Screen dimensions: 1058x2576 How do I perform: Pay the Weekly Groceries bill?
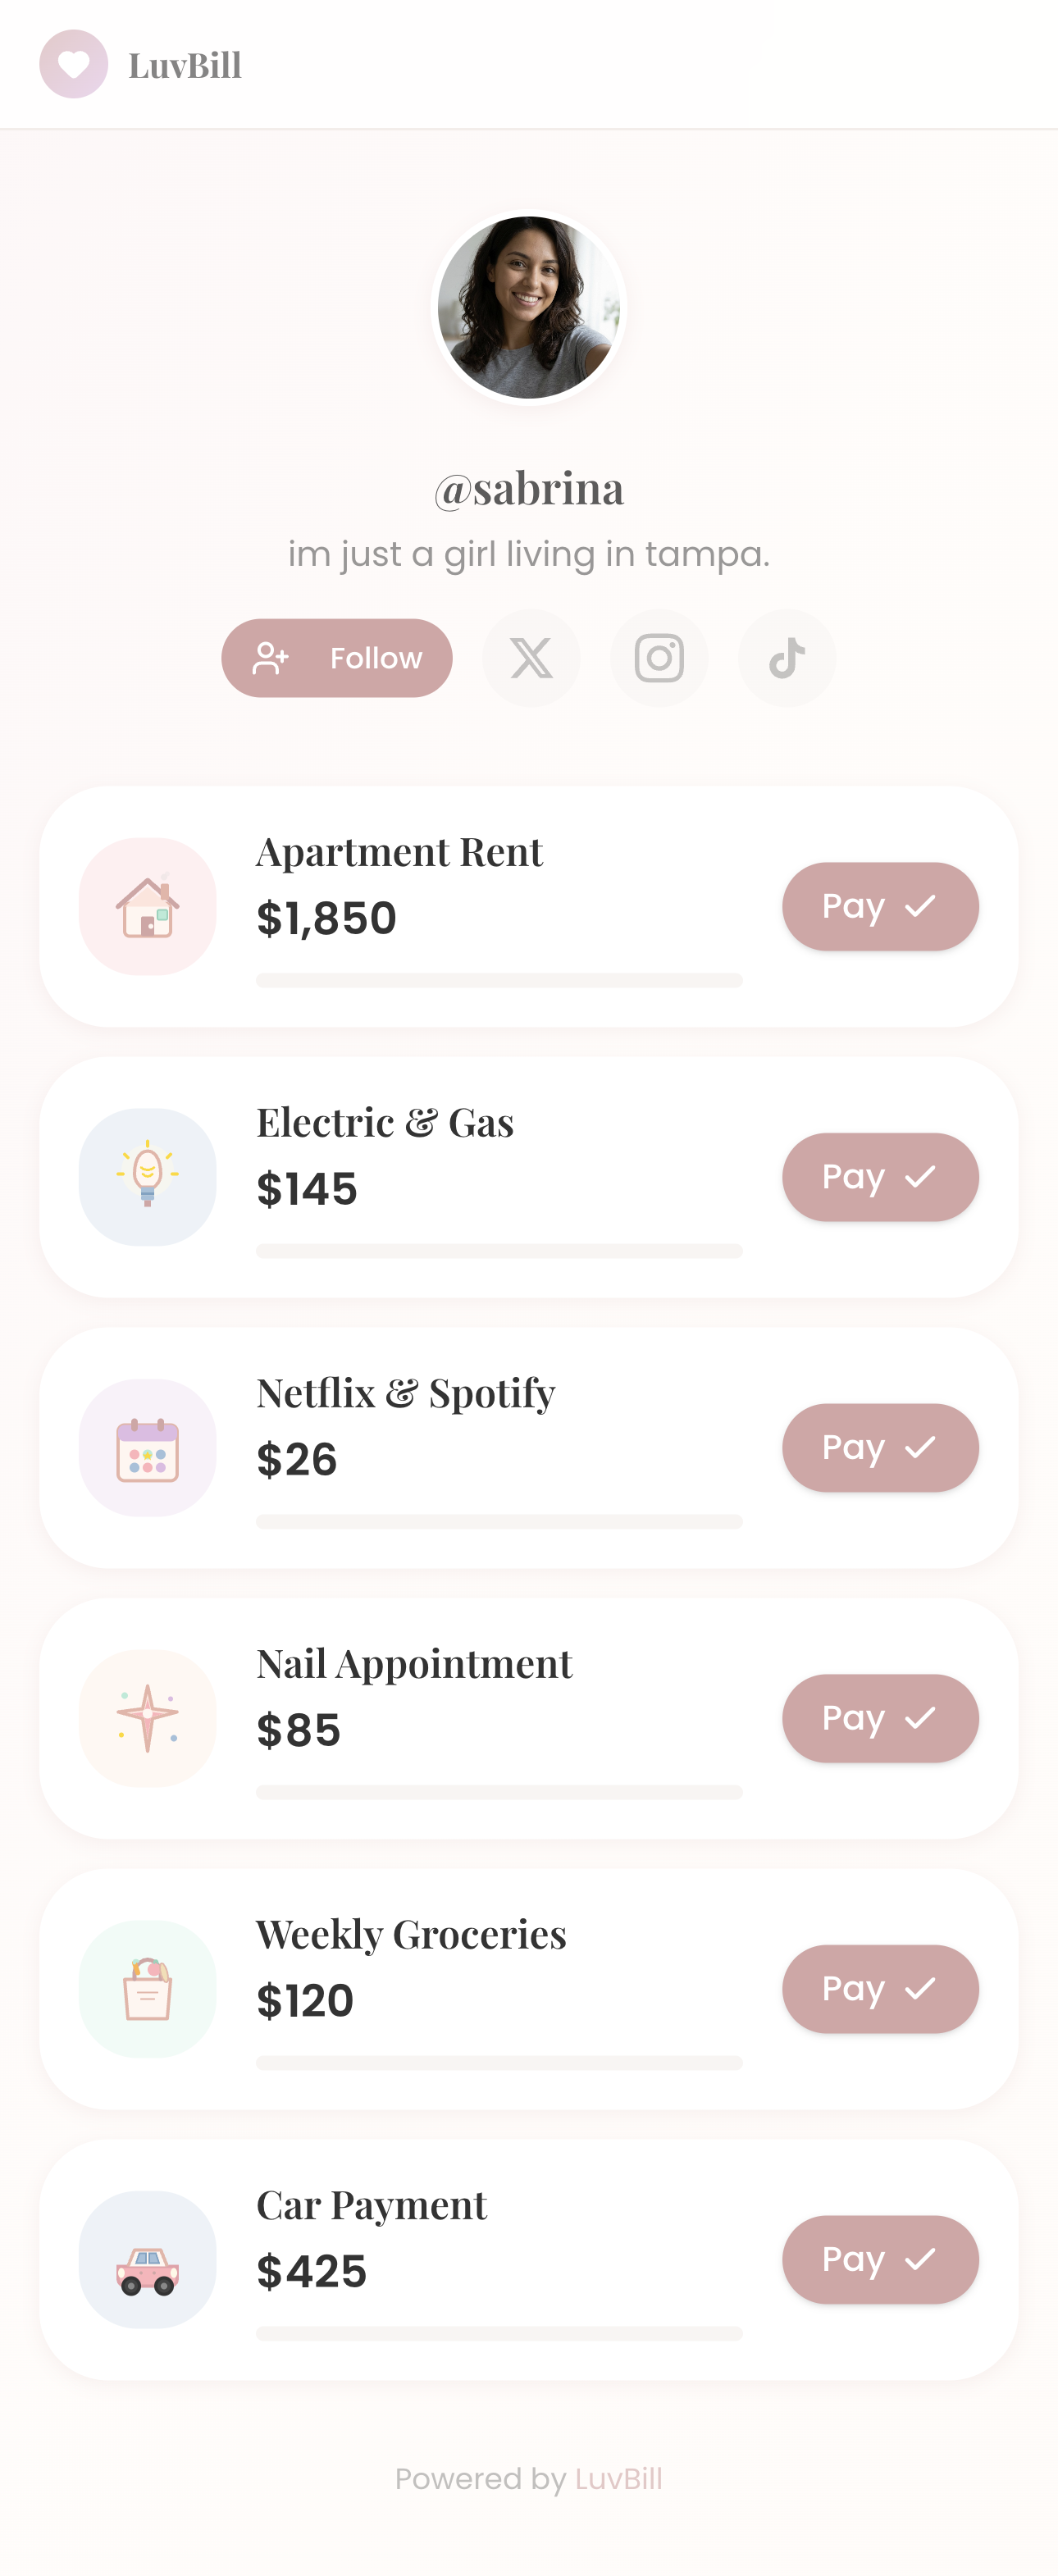click(880, 1989)
